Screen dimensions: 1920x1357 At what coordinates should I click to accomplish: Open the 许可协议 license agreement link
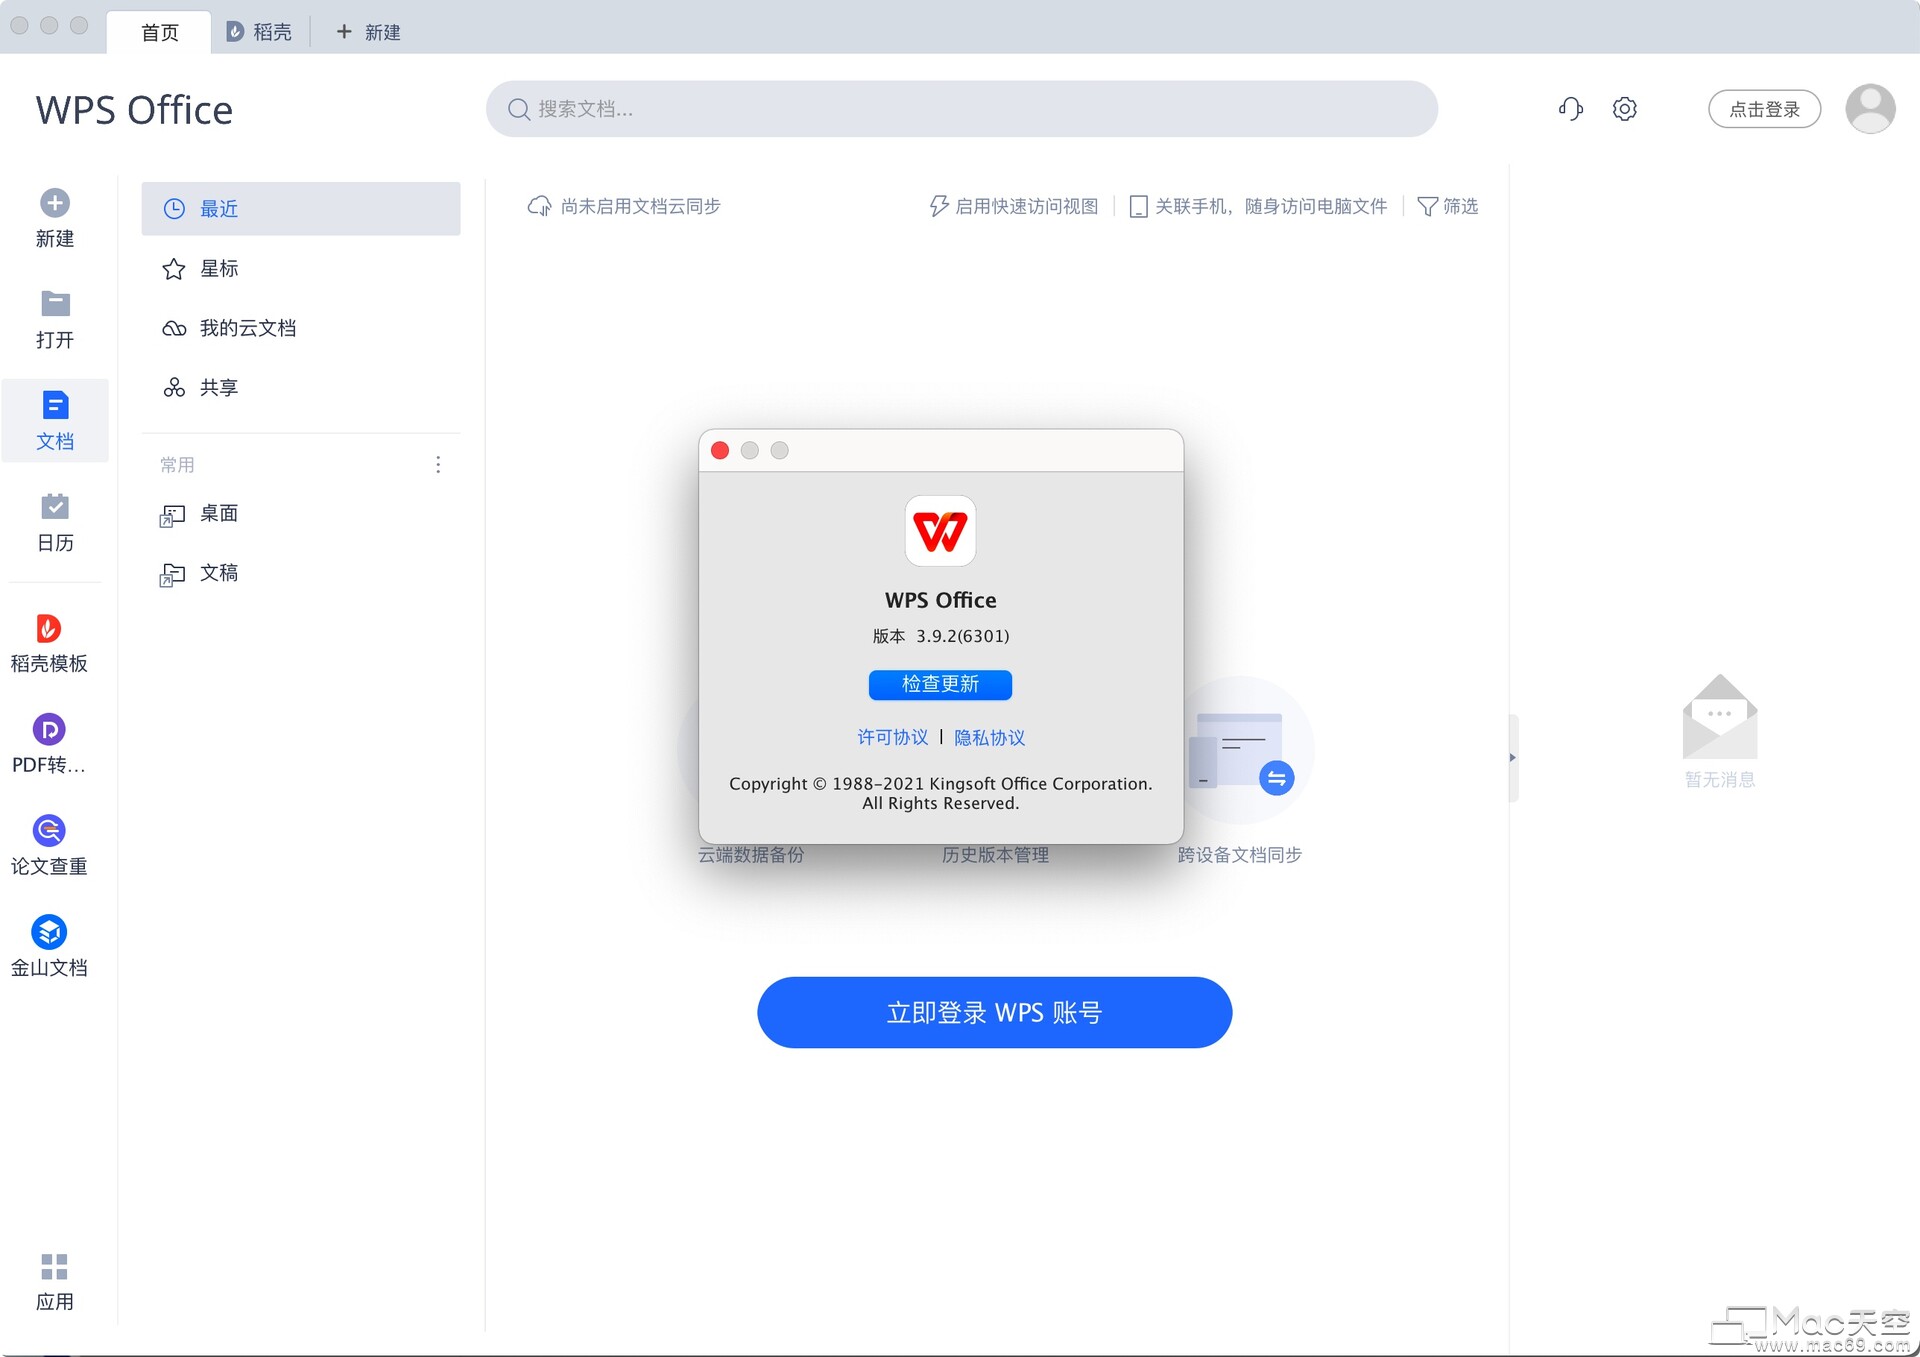(891, 737)
